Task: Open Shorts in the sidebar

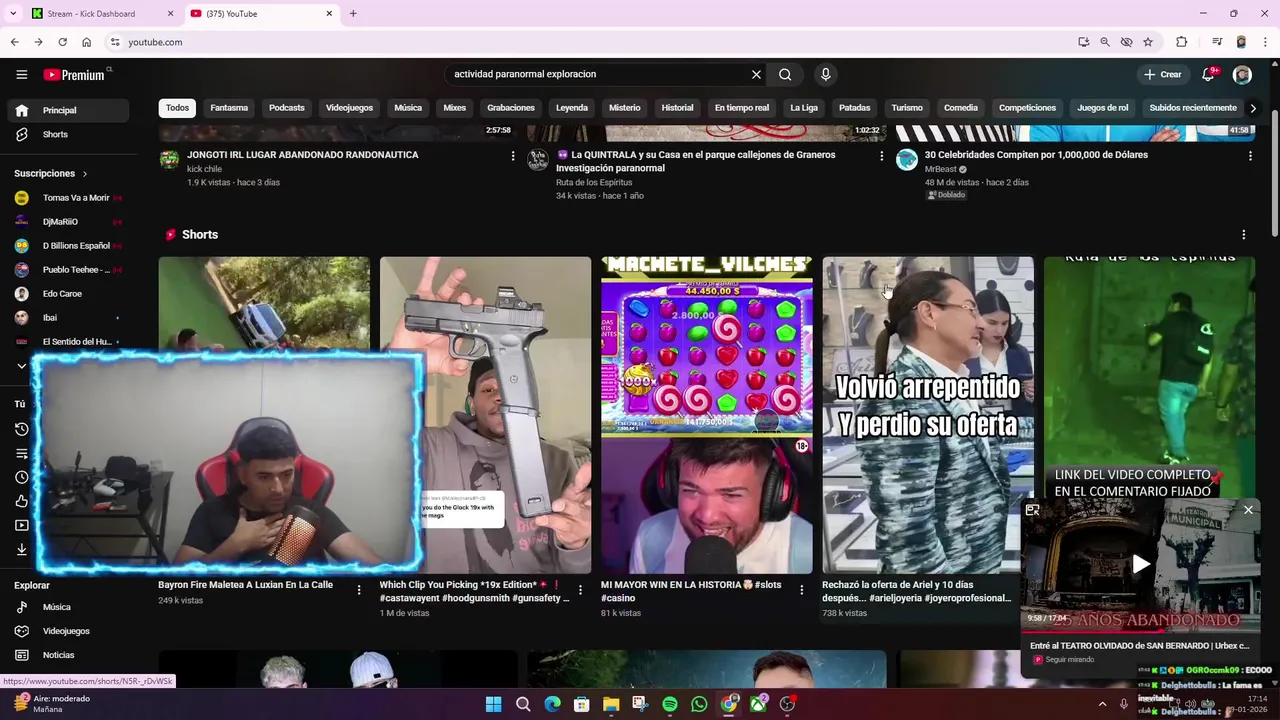Action: pyautogui.click(x=68, y=134)
